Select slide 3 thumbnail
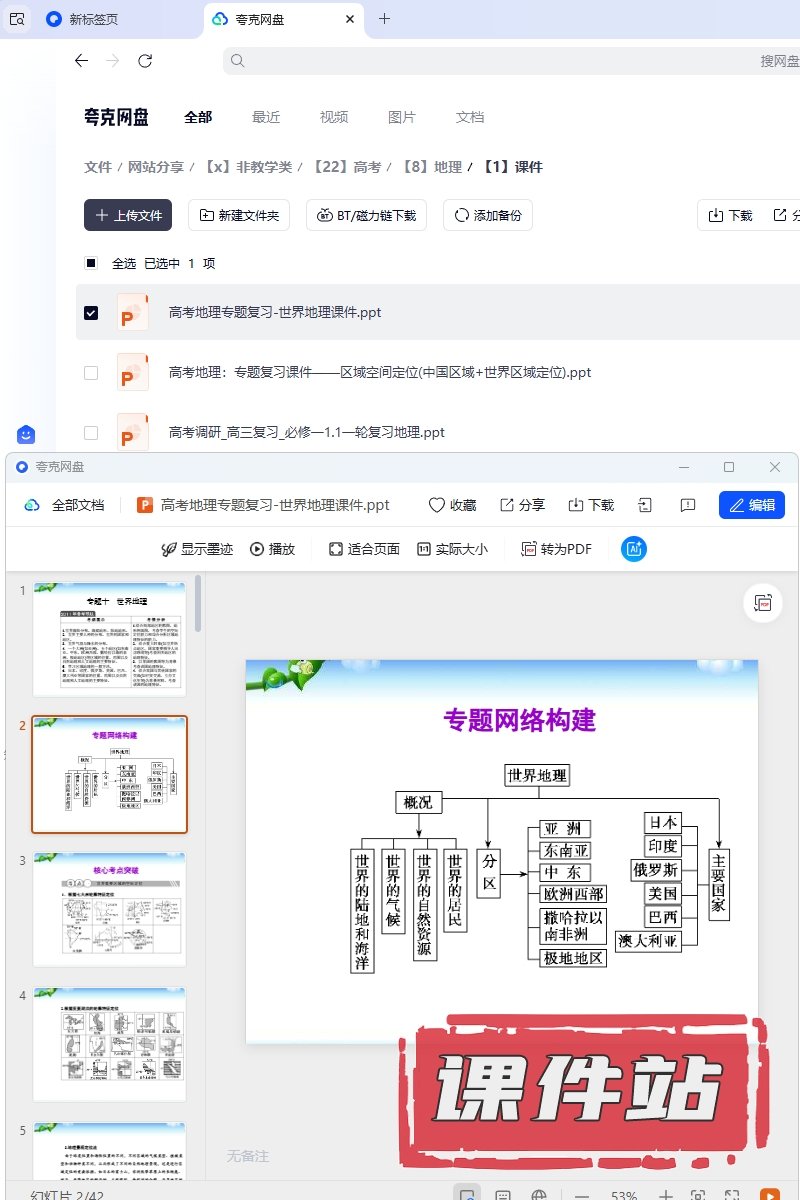 110,909
